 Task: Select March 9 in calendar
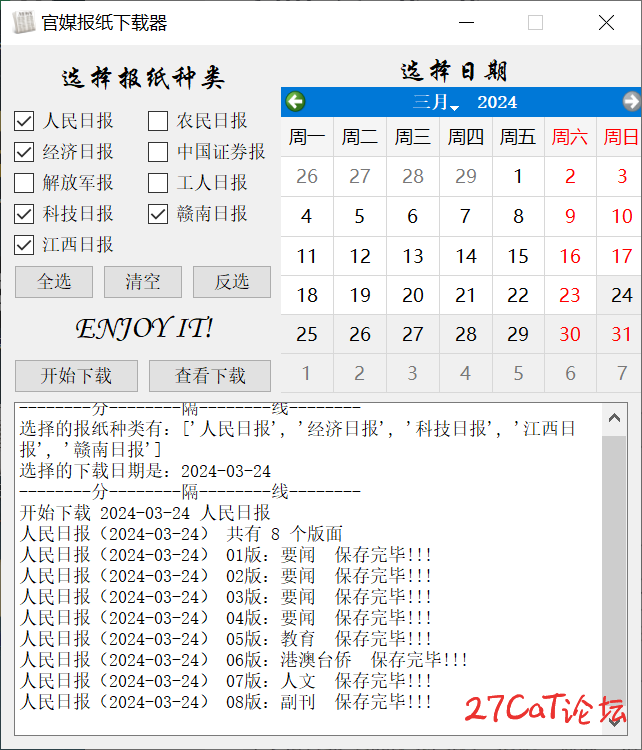(570, 216)
